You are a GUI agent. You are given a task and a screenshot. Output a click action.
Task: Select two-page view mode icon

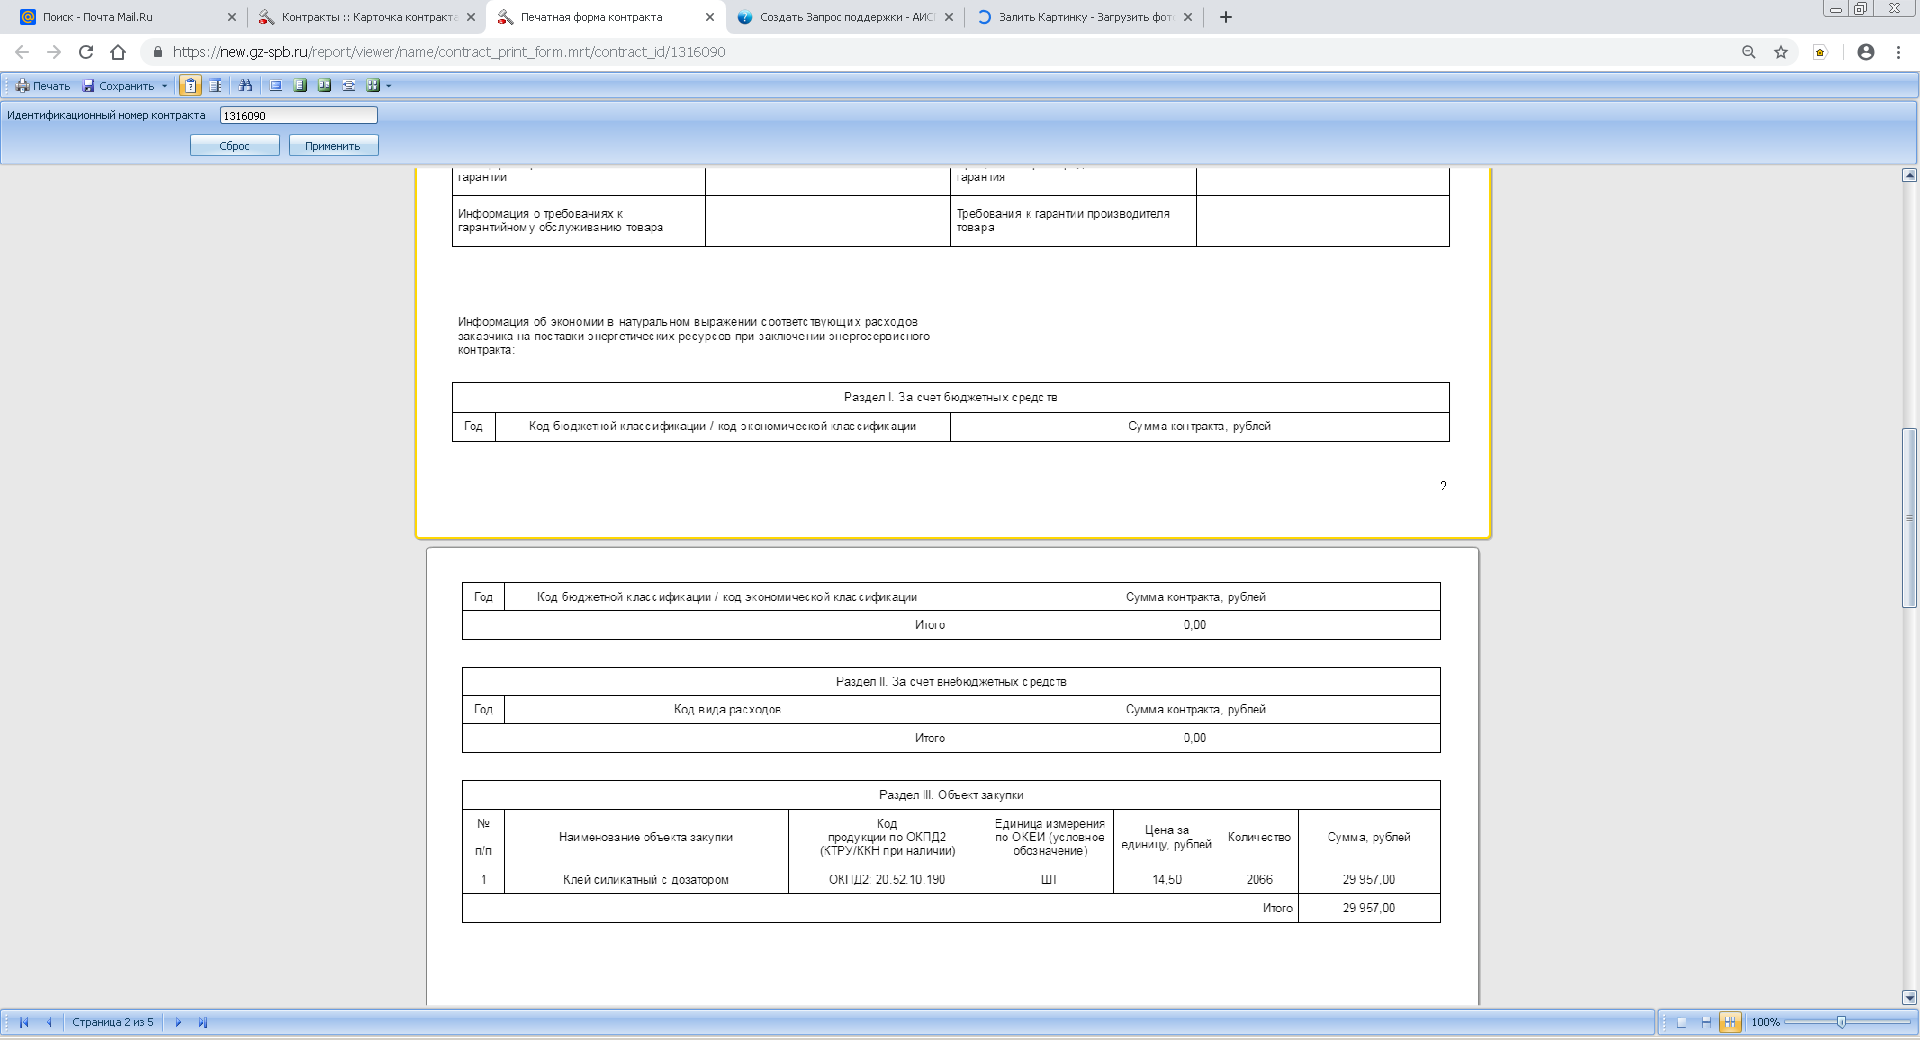pyautogui.click(x=324, y=86)
